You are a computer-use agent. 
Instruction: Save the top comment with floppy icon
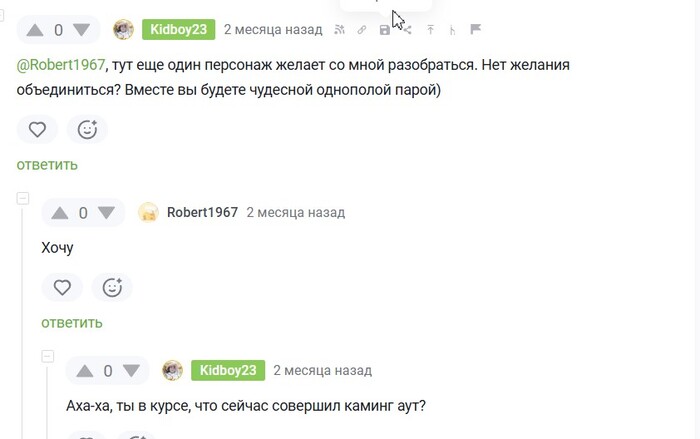[x=385, y=30]
